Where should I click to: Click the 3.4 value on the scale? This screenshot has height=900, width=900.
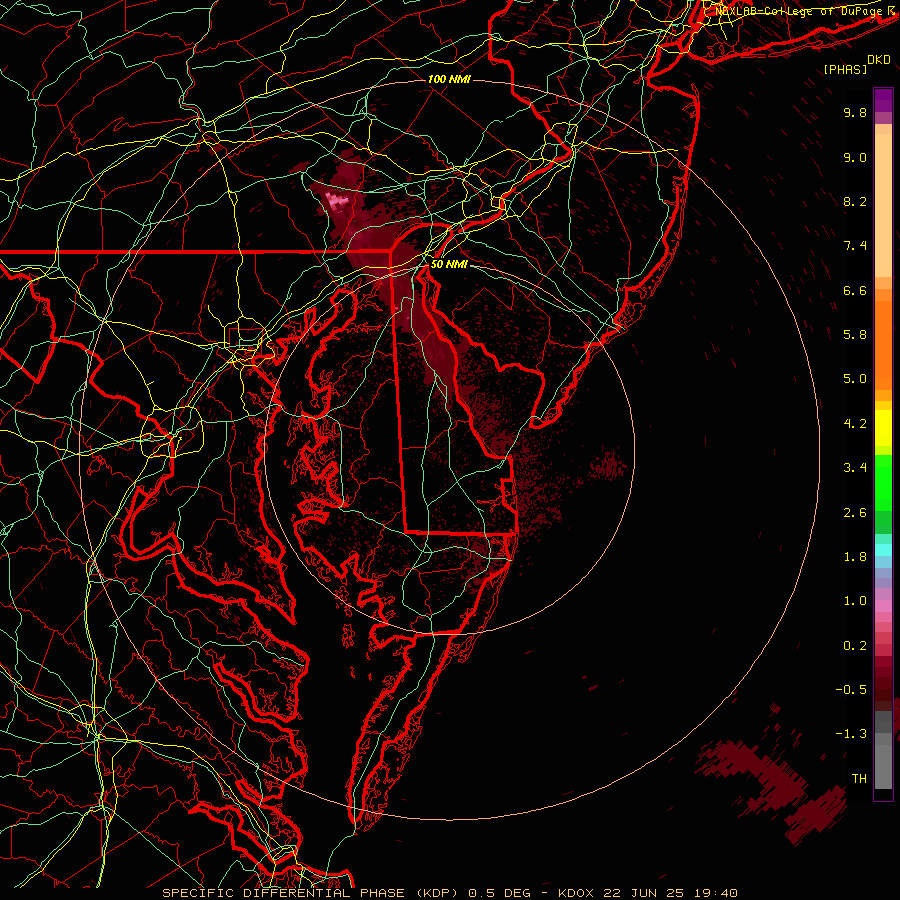[855, 468]
